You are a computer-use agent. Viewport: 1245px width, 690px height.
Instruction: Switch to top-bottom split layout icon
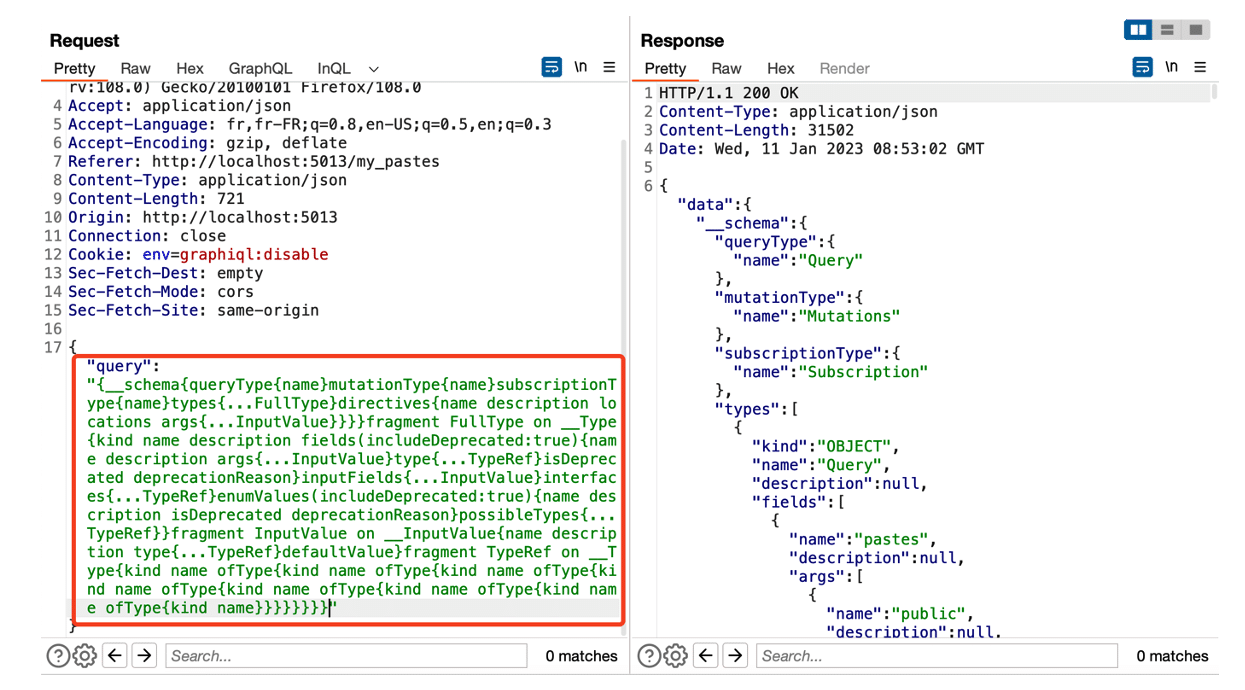click(x=1167, y=30)
